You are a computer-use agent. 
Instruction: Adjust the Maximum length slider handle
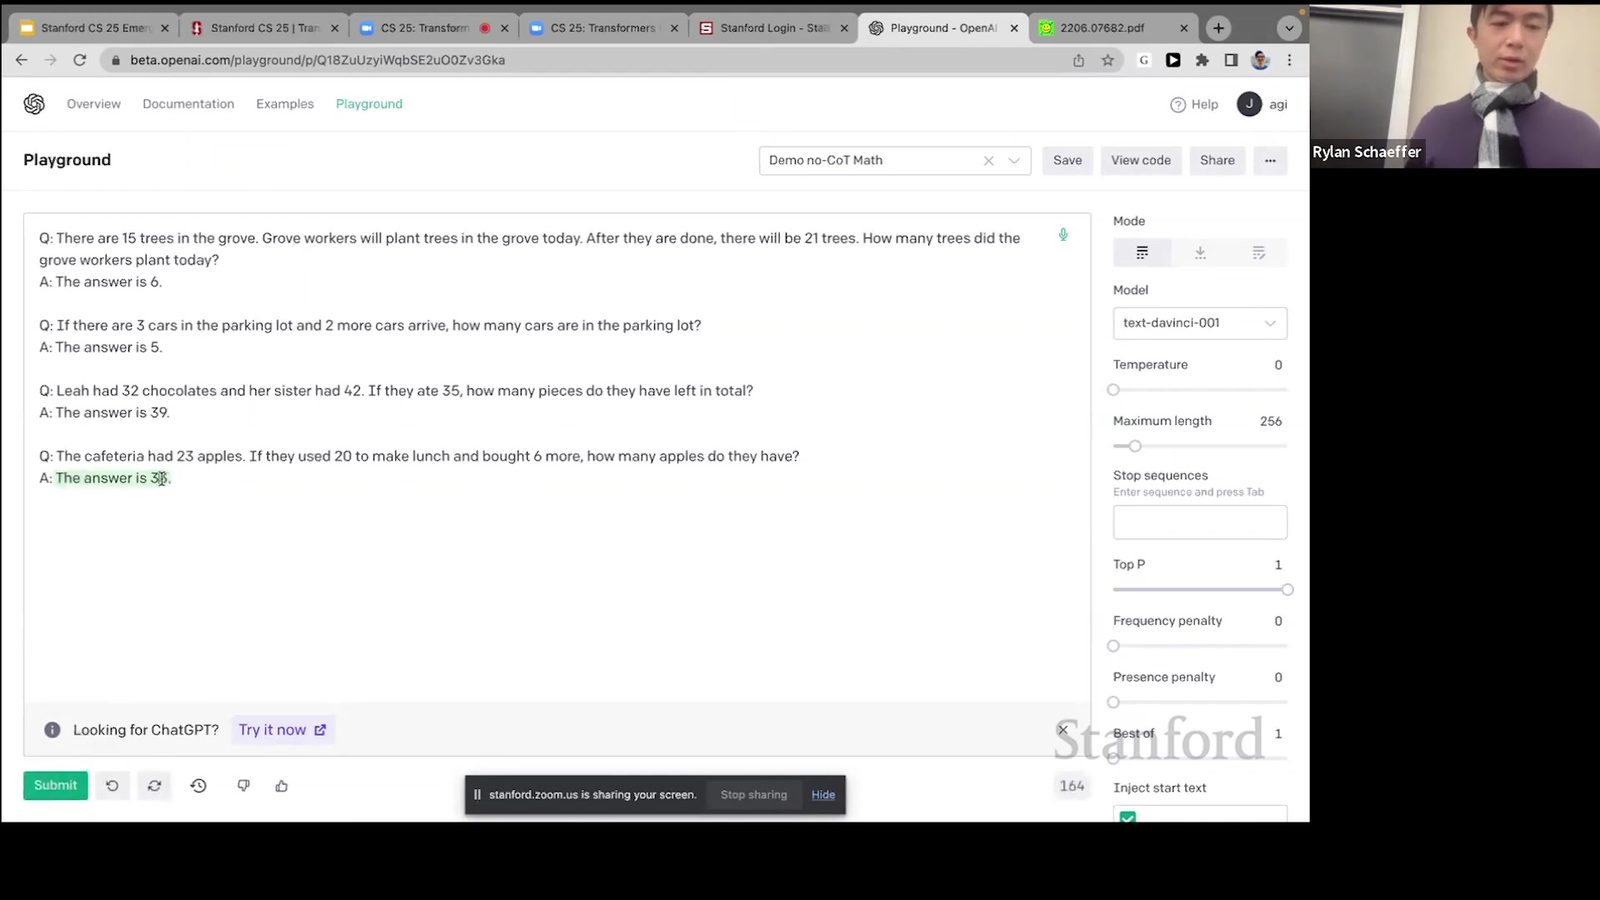coord(1135,446)
